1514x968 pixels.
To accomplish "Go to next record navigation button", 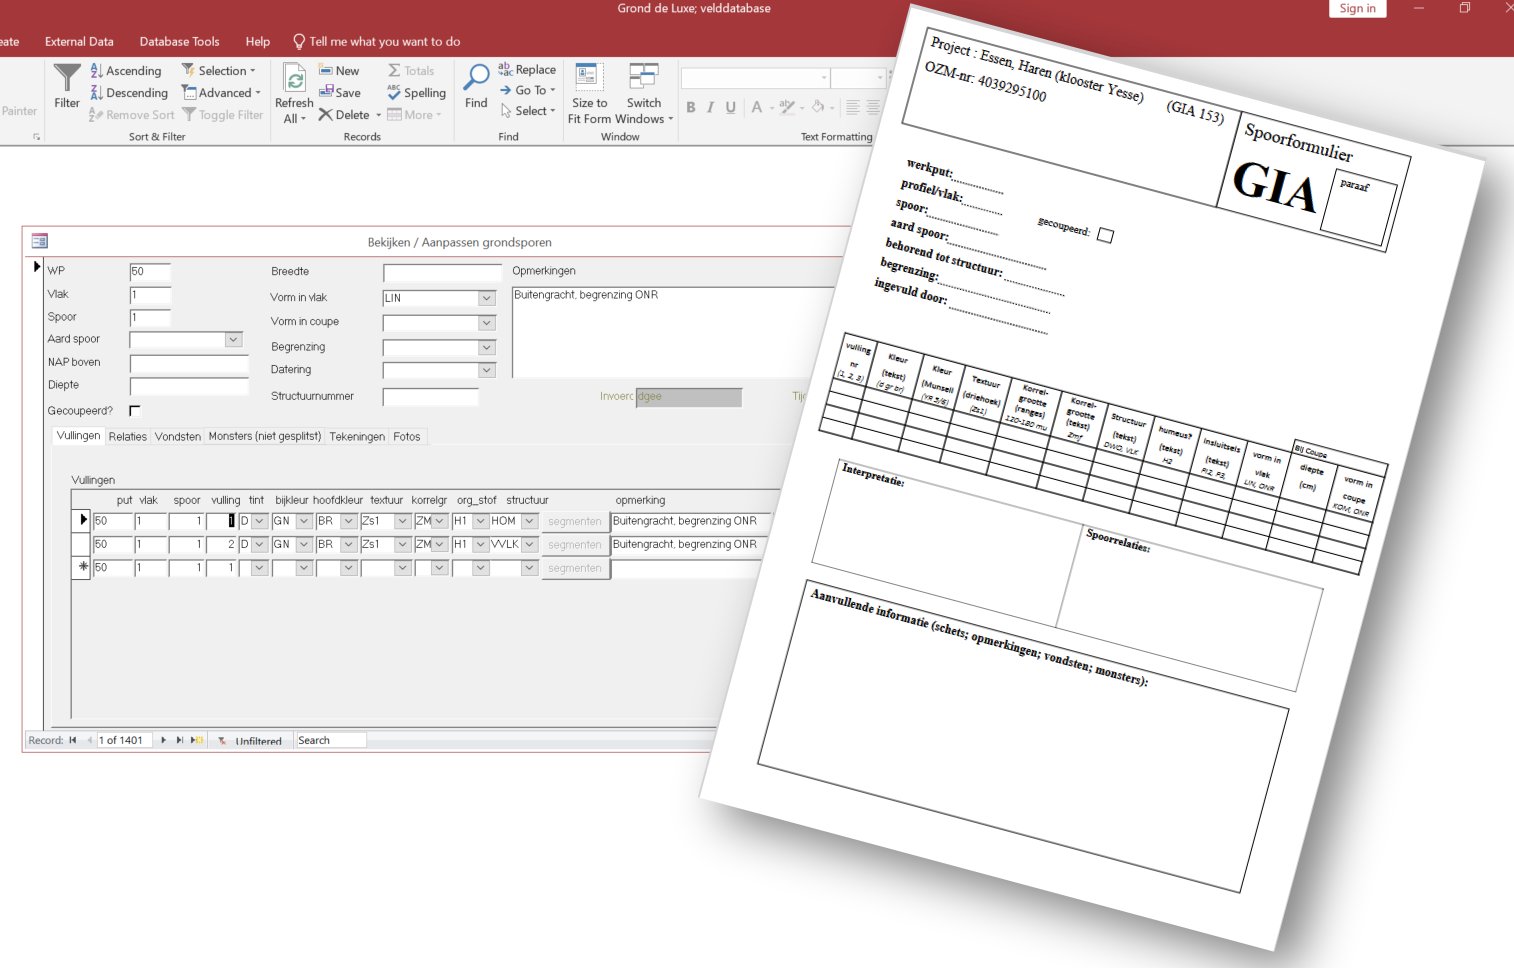I will (164, 740).
